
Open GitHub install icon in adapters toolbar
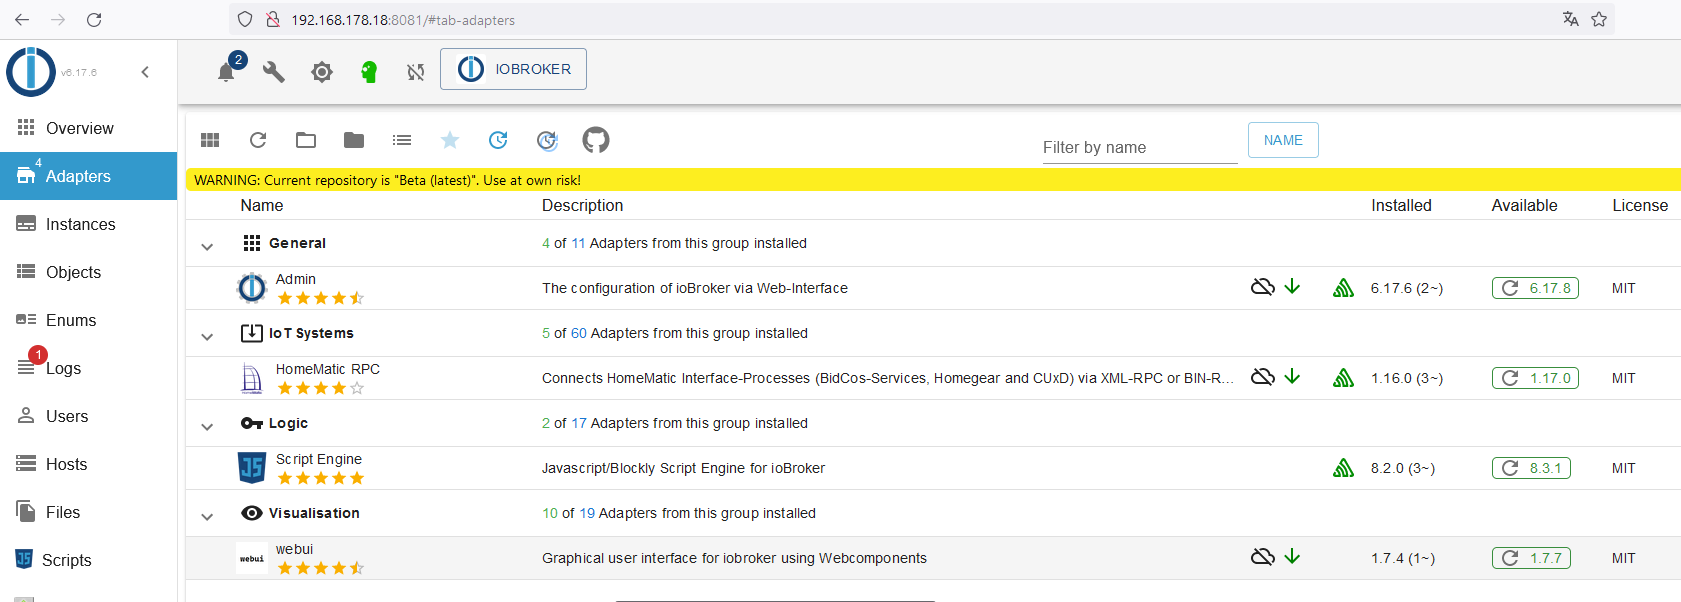click(x=596, y=140)
